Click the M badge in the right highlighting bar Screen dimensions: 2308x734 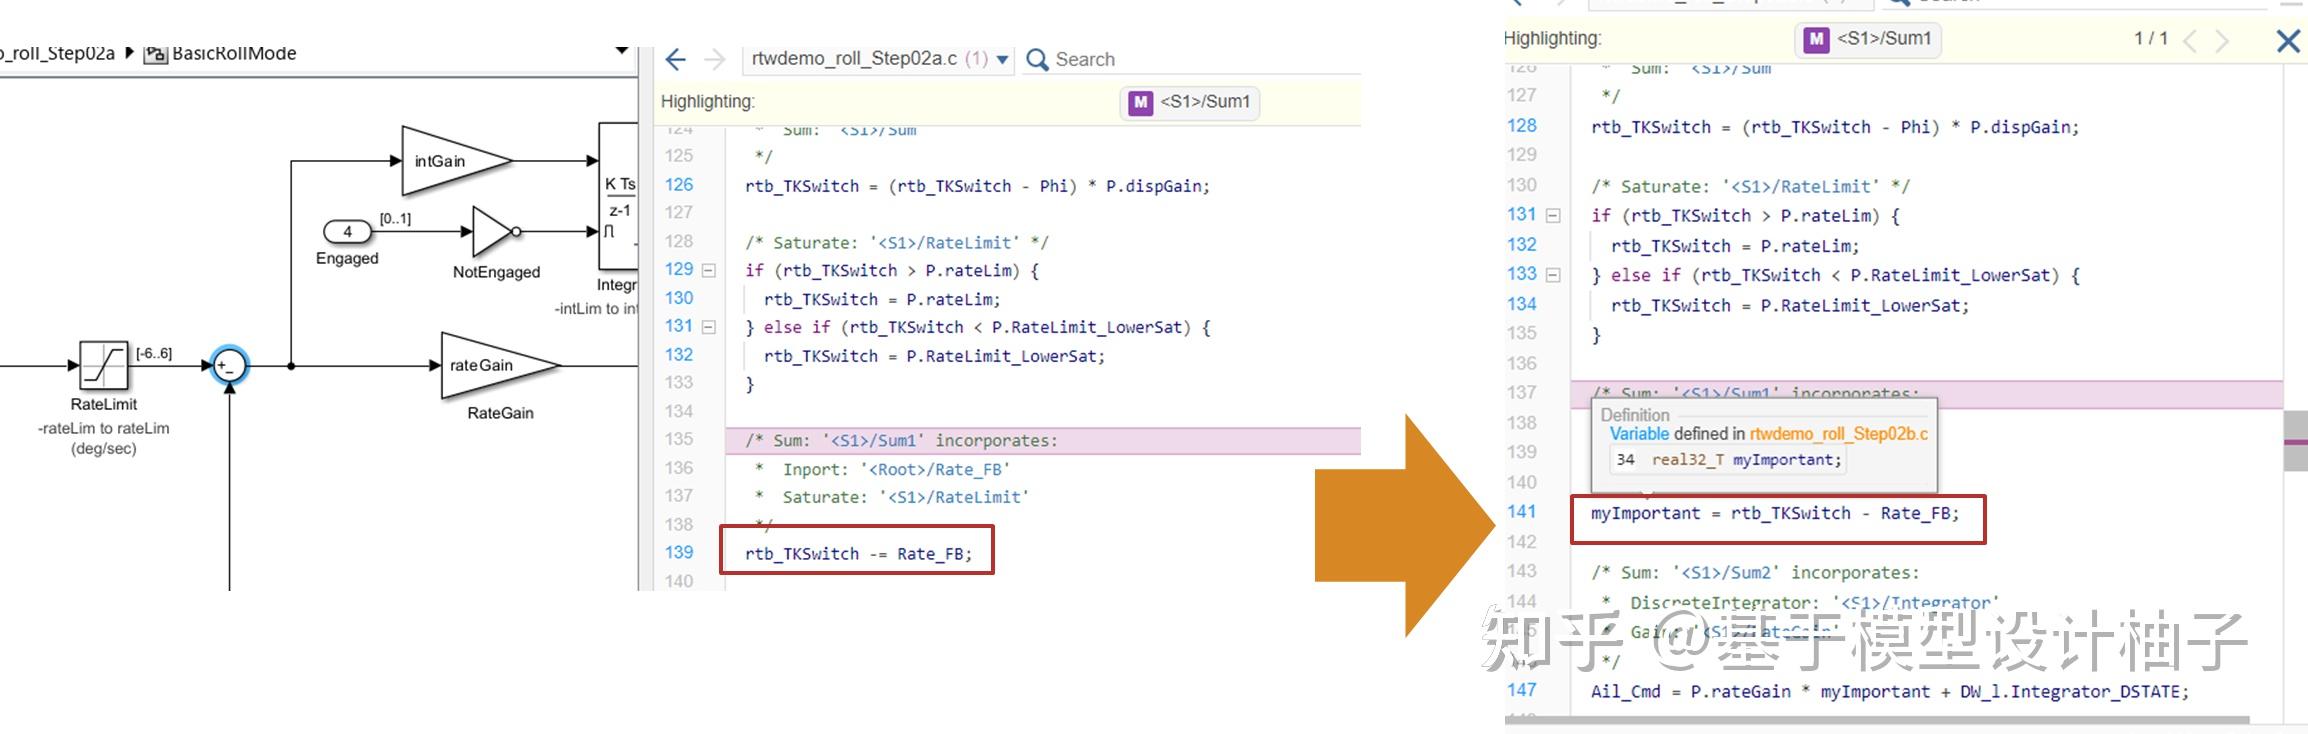(1816, 39)
